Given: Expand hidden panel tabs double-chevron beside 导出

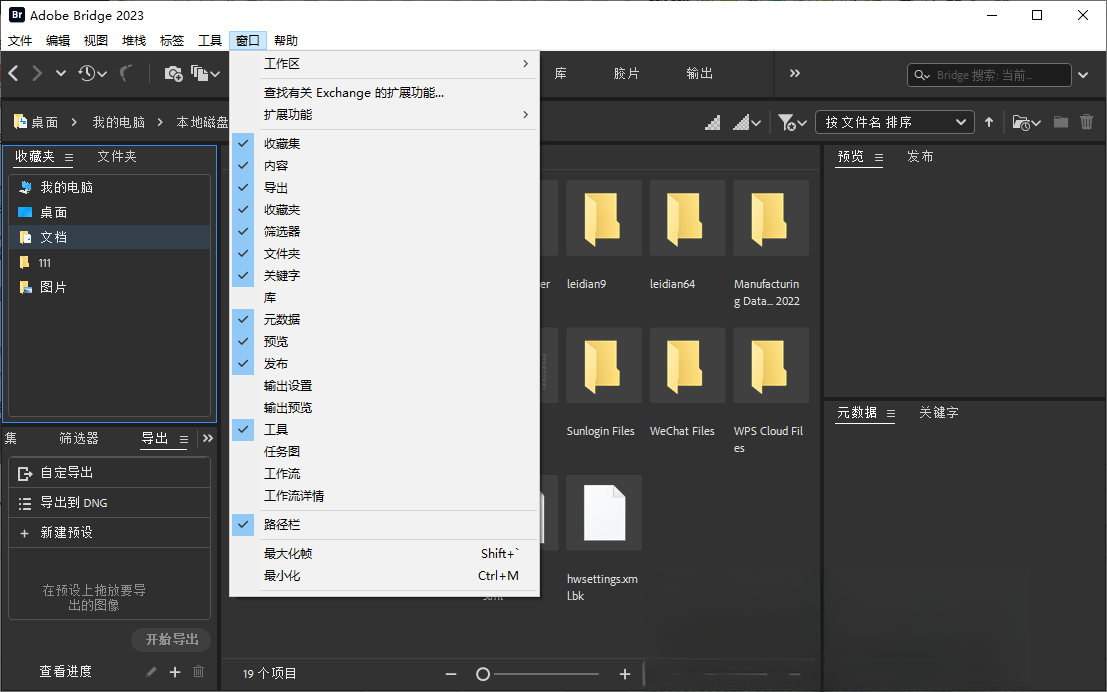Looking at the screenshot, I should (208, 439).
